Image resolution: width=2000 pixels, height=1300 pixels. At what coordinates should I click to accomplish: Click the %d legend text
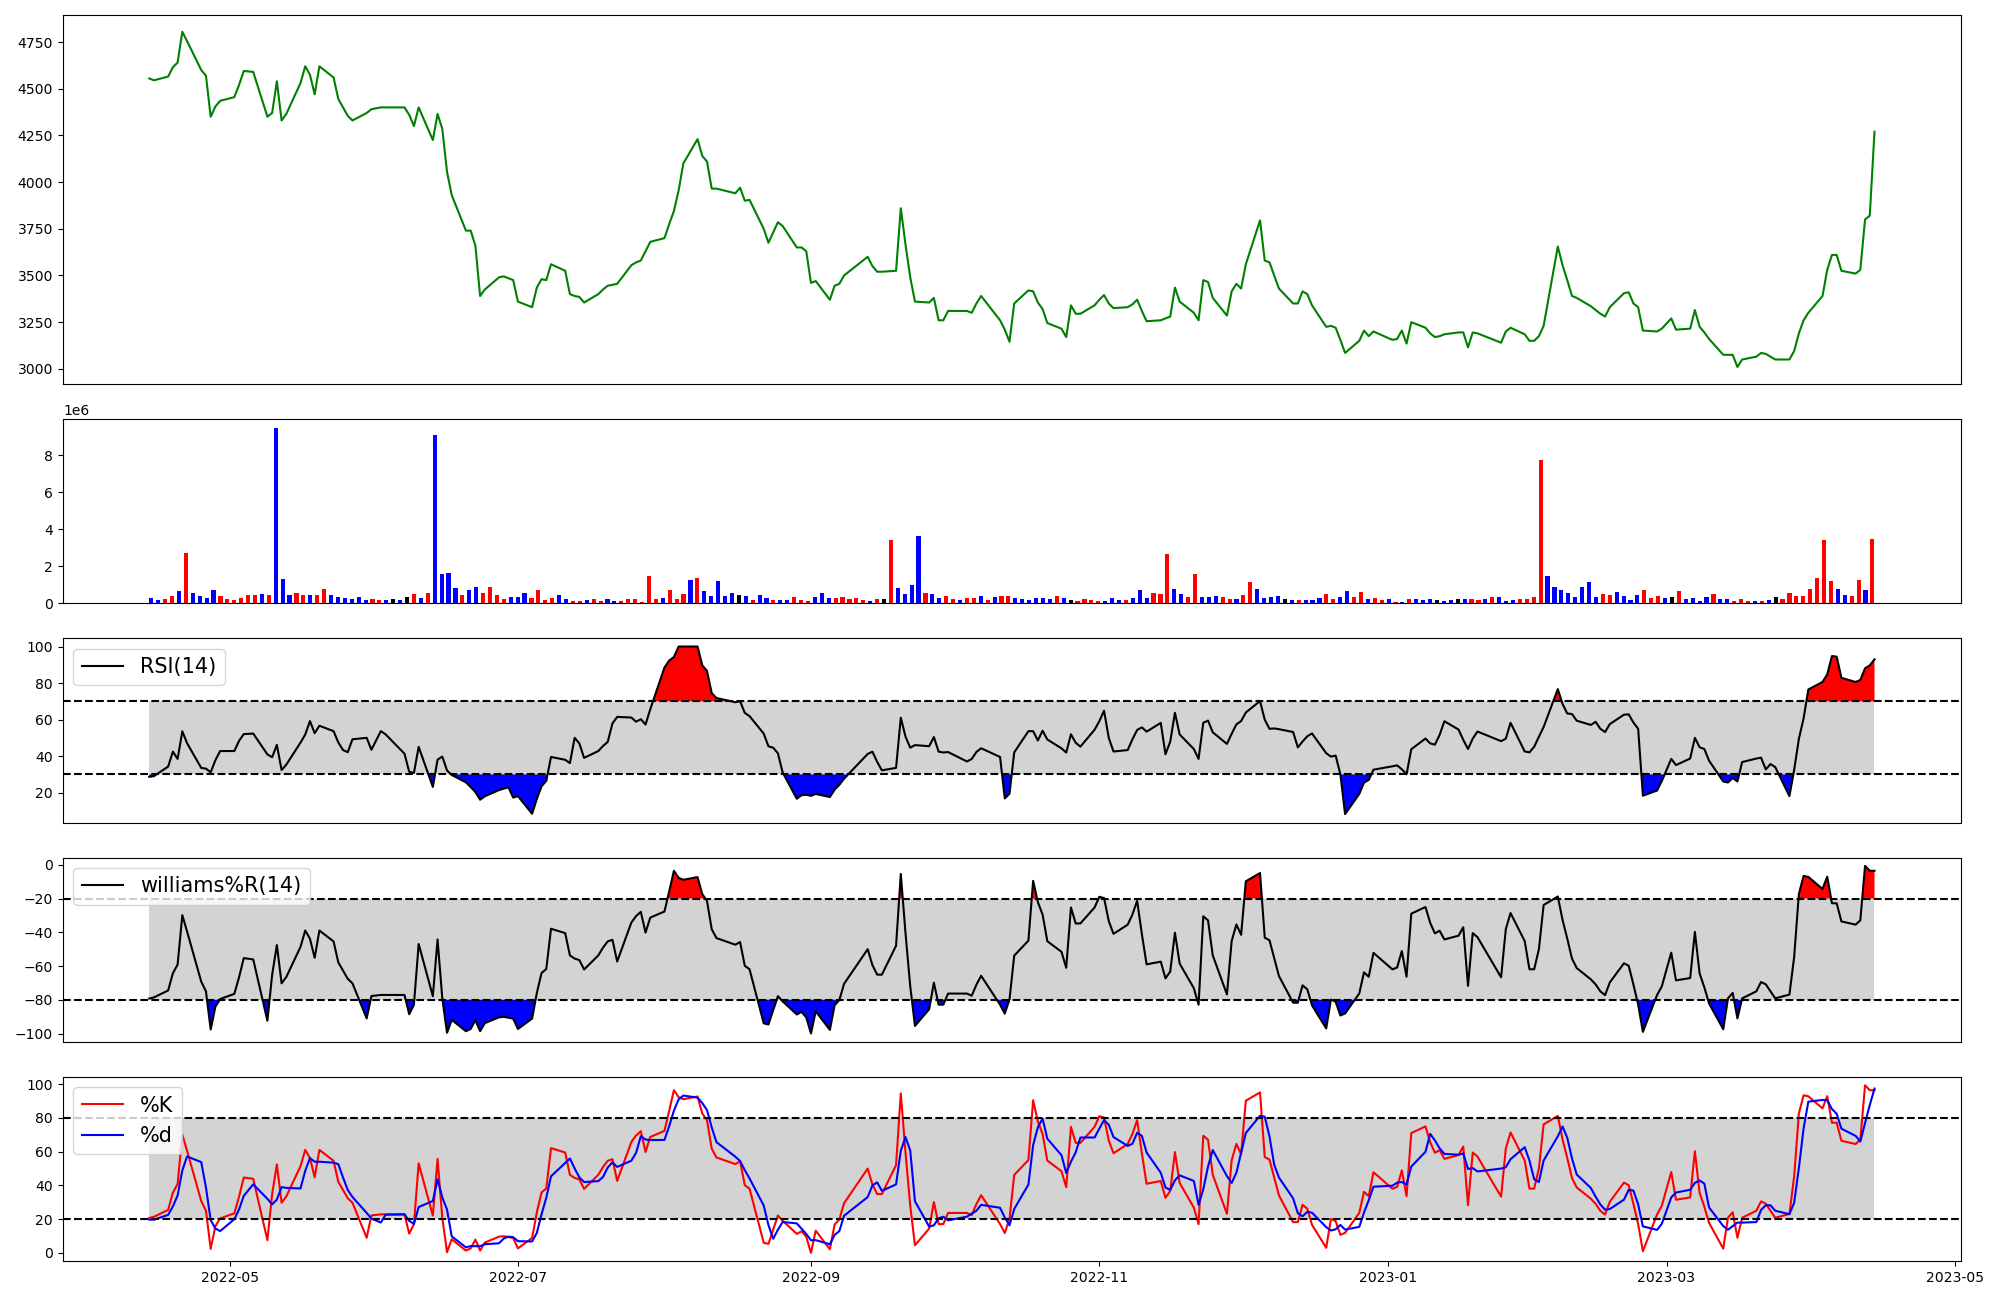click(156, 1135)
